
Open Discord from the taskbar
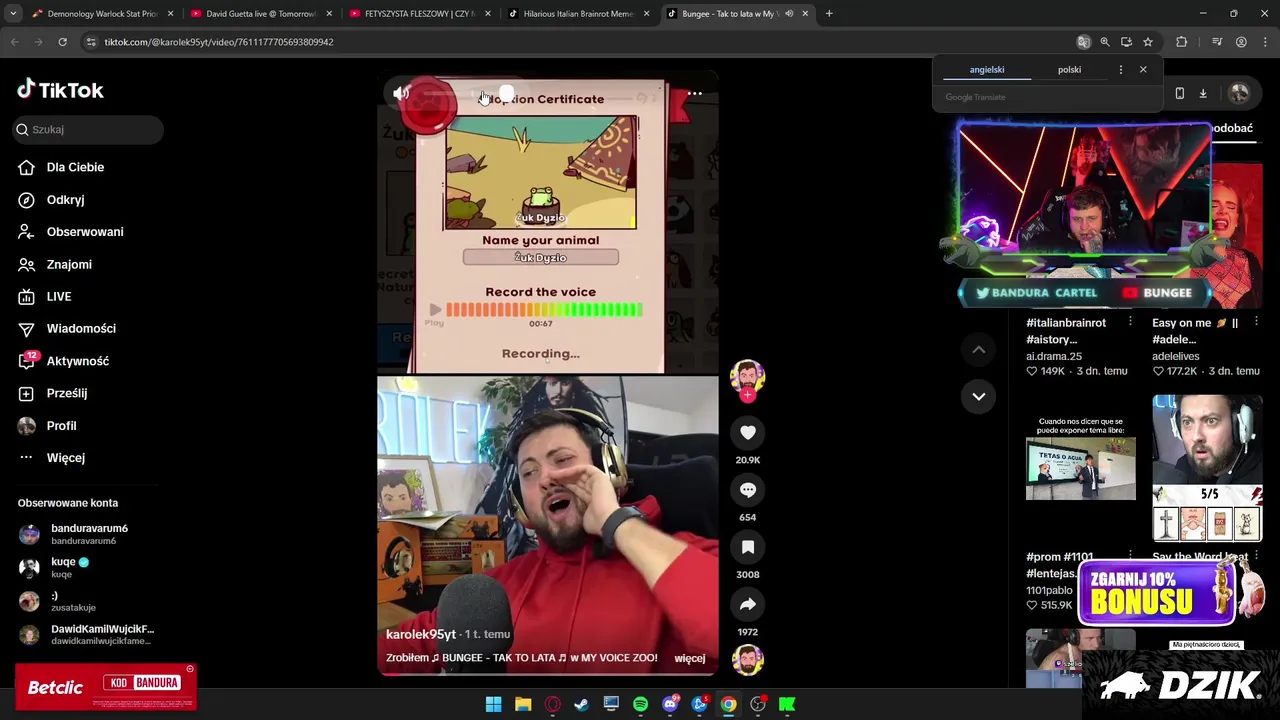pyautogui.click(x=670, y=704)
